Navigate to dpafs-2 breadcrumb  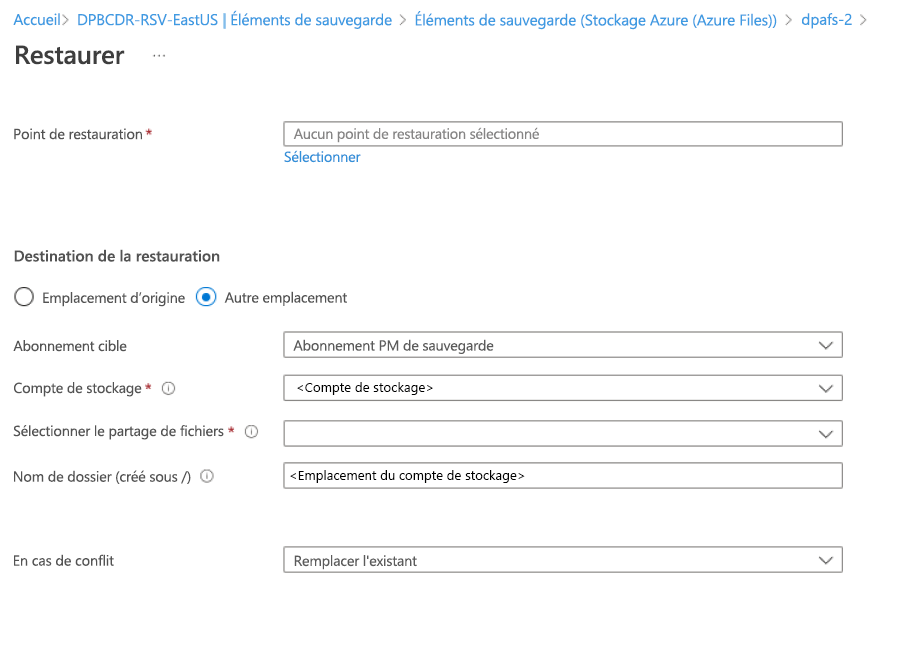[826, 20]
